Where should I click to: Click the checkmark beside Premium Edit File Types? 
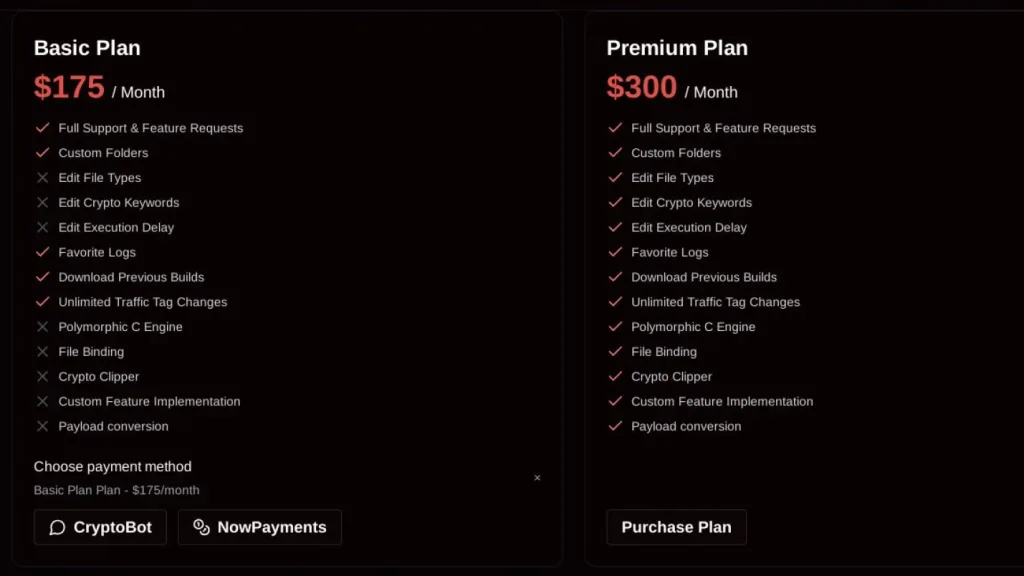tap(616, 178)
